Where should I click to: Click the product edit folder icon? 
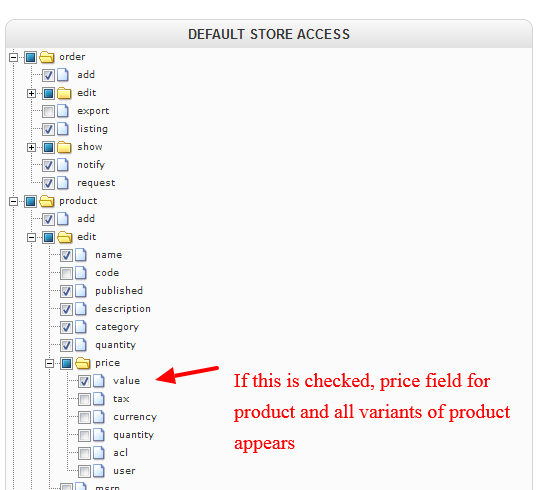point(65,237)
